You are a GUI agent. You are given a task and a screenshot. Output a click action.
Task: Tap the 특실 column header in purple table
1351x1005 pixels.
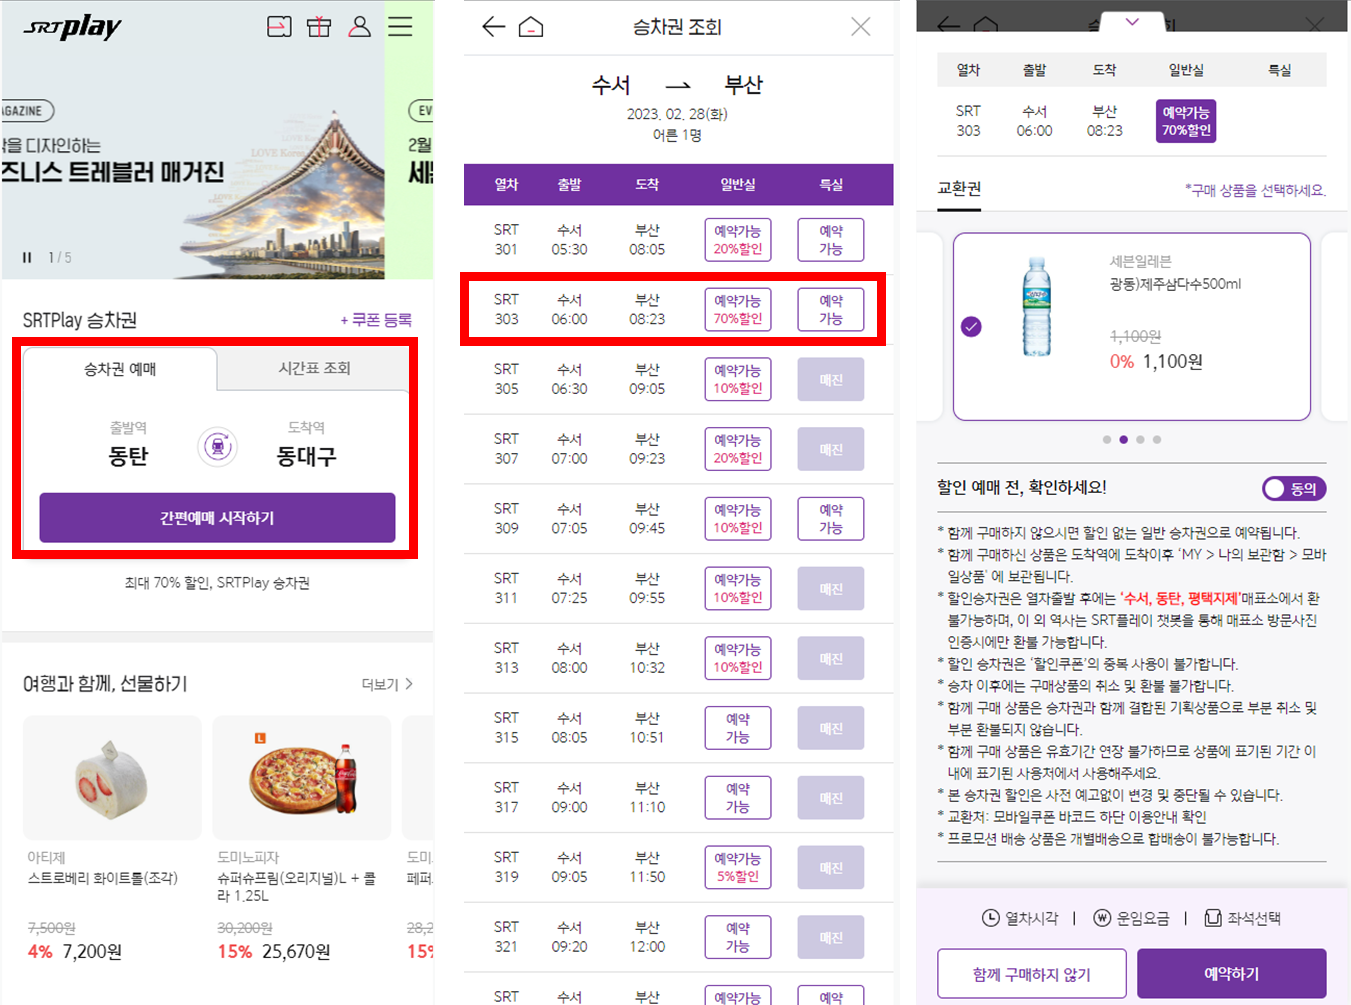[x=831, y=185]
